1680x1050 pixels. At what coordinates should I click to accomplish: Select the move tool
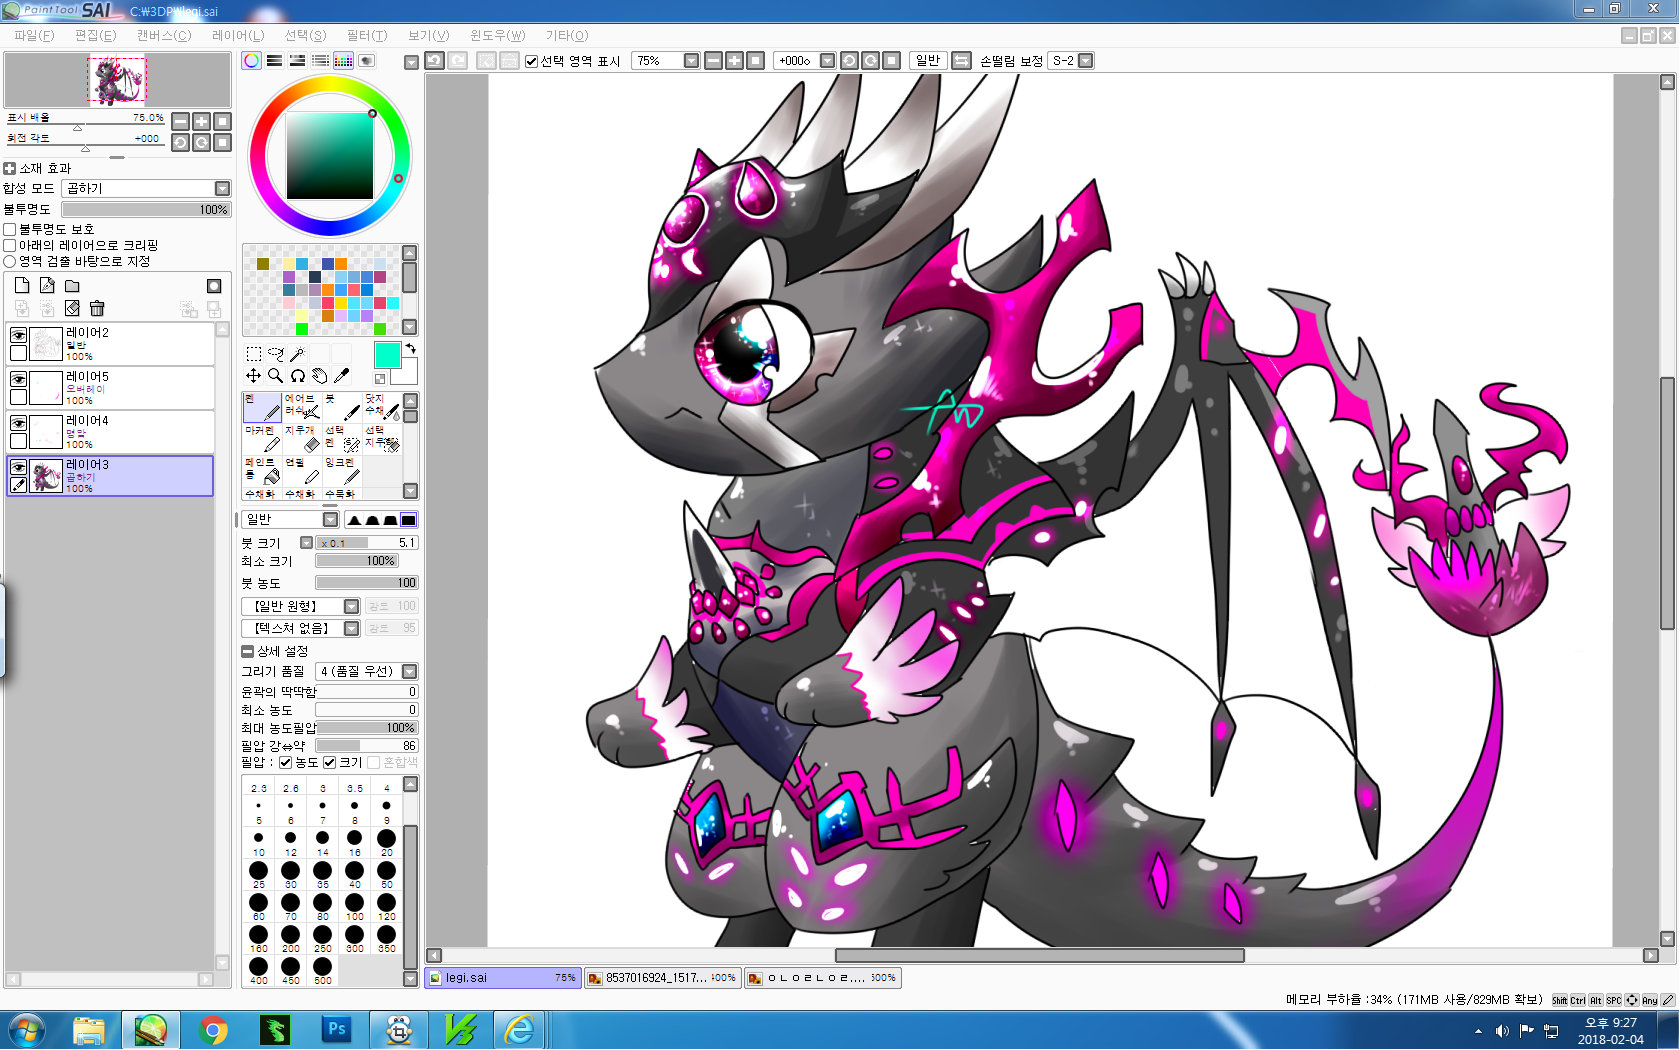tap(254, 376)
